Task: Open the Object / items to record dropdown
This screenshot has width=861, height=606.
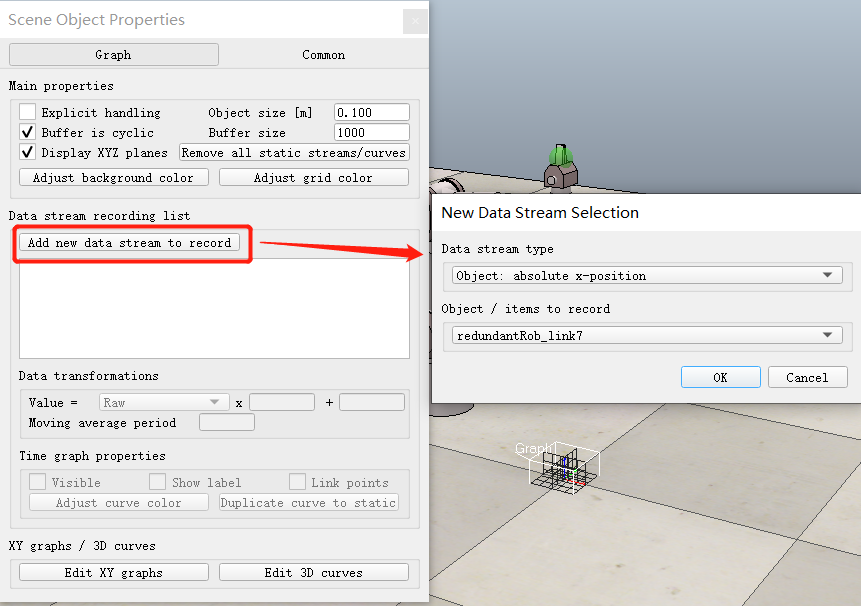Action: [647, 335]
